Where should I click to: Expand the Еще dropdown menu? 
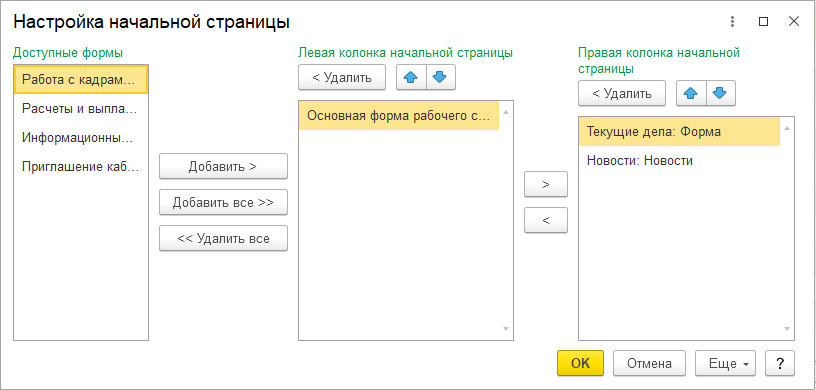[x=725, y=363]
